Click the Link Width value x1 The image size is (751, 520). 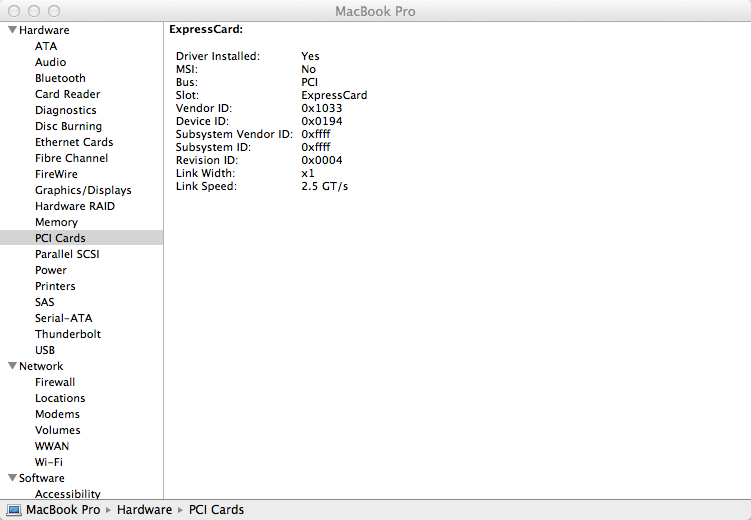pos(308,173)
